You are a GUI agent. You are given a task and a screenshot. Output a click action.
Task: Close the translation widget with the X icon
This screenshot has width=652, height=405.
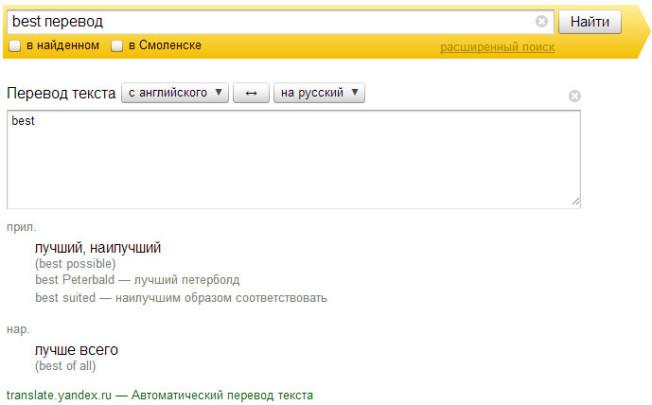(x=574, y=96)
